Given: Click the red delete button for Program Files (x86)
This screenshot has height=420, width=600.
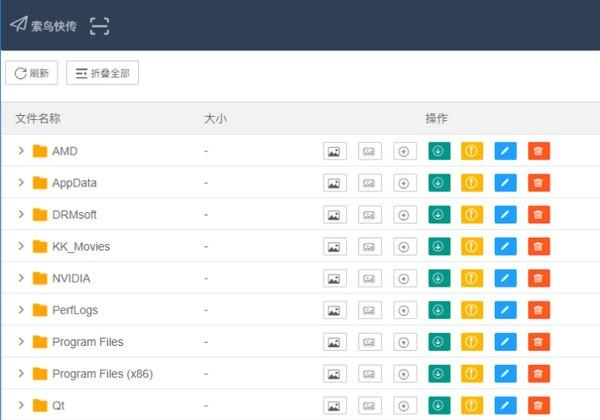Looking at the screenshot, I should [x=539, y=373].
